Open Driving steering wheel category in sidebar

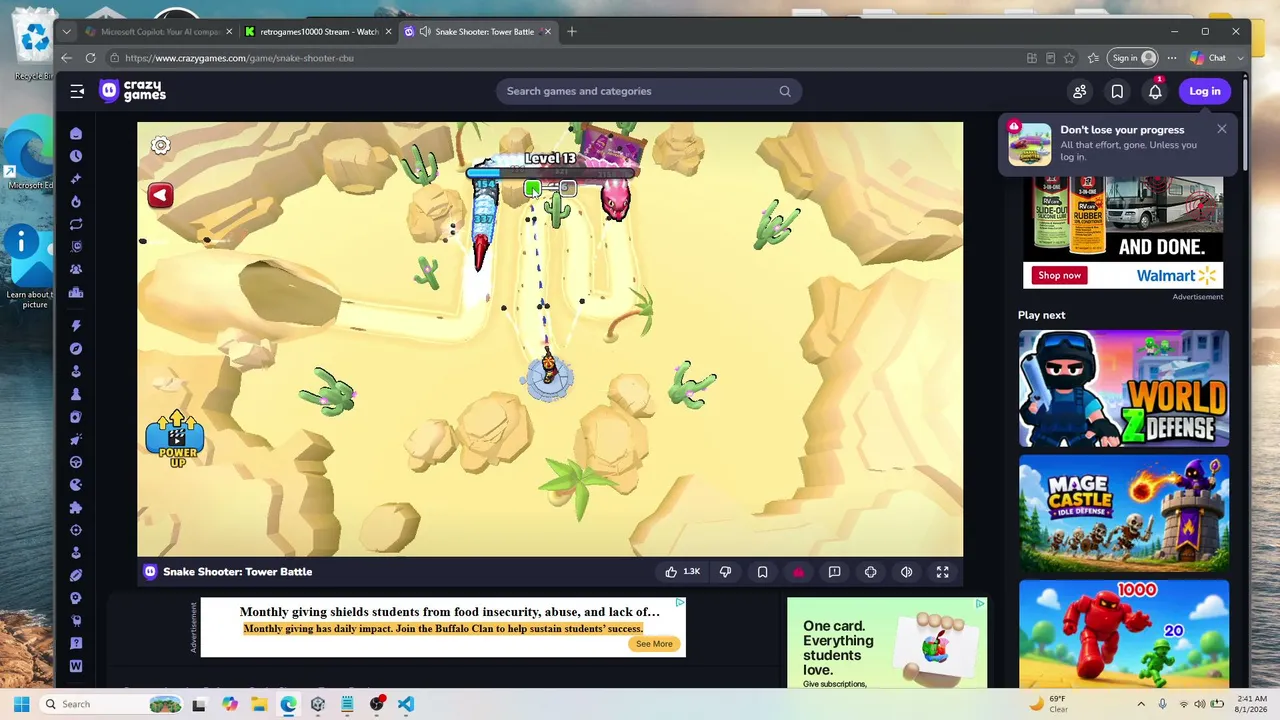[76, 462]
